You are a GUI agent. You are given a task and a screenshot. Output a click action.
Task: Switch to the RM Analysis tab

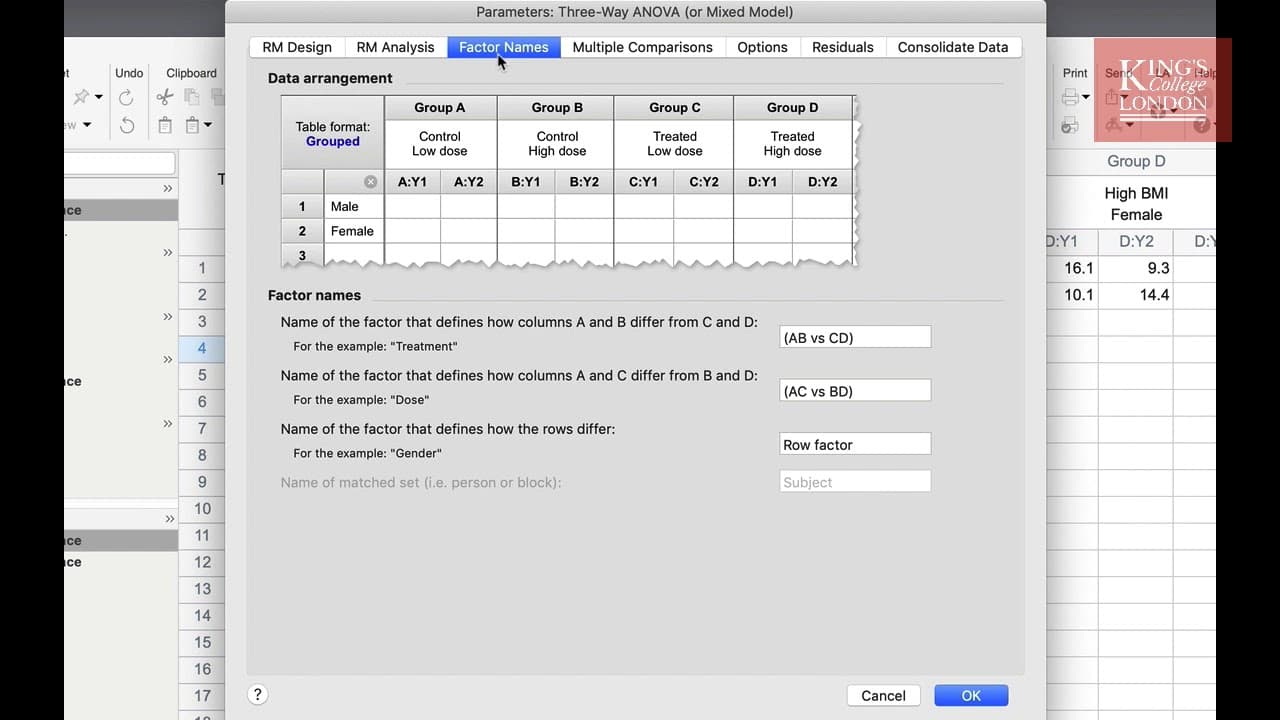pos(395,47)
